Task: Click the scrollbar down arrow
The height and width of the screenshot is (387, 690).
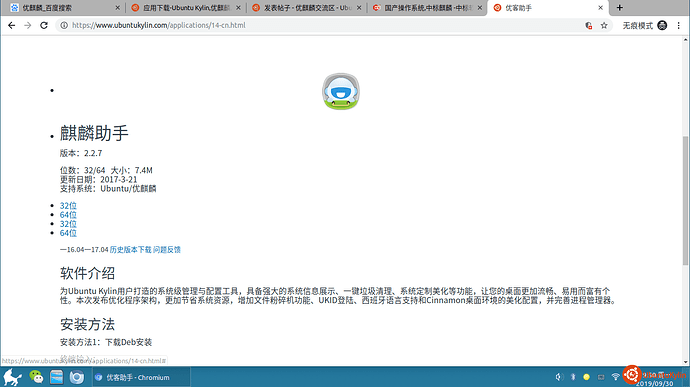Action: pos(685,362)
